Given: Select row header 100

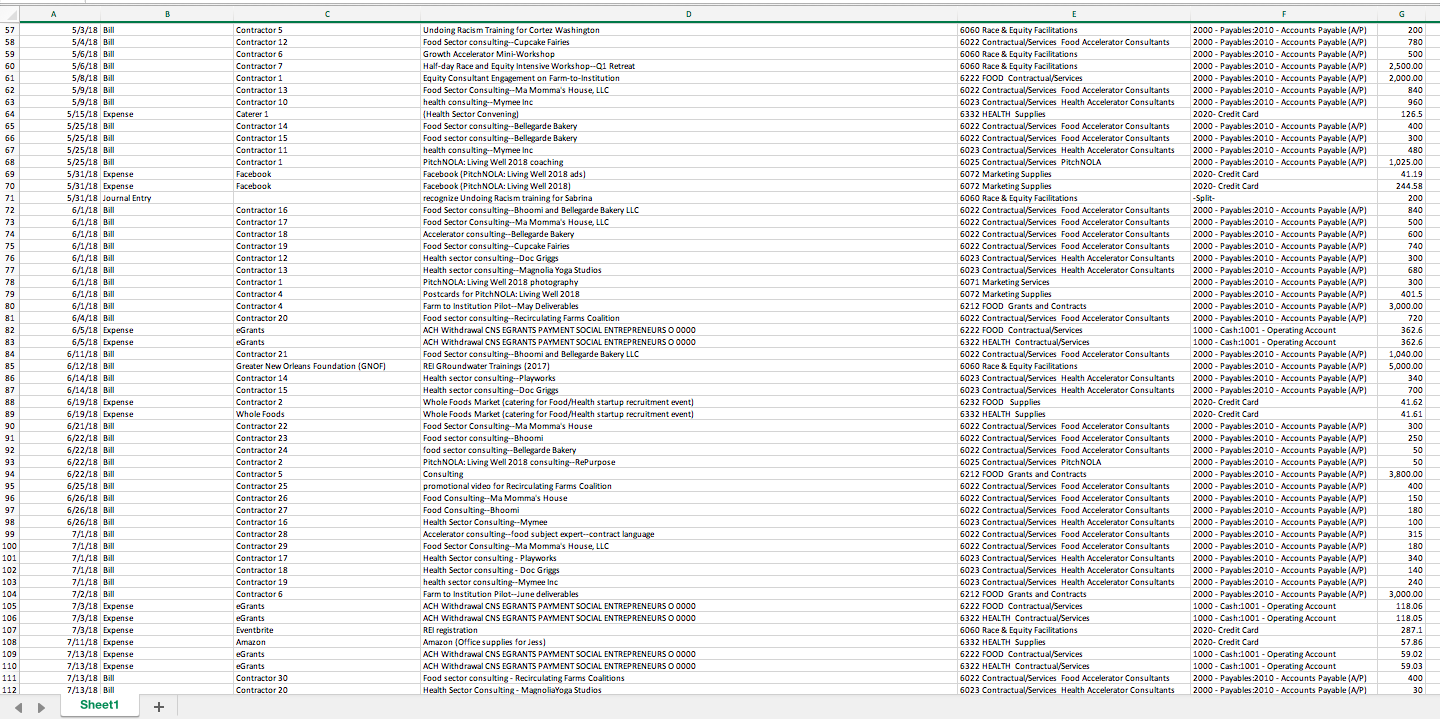Looking at the screenshot, I should [12, 546].
